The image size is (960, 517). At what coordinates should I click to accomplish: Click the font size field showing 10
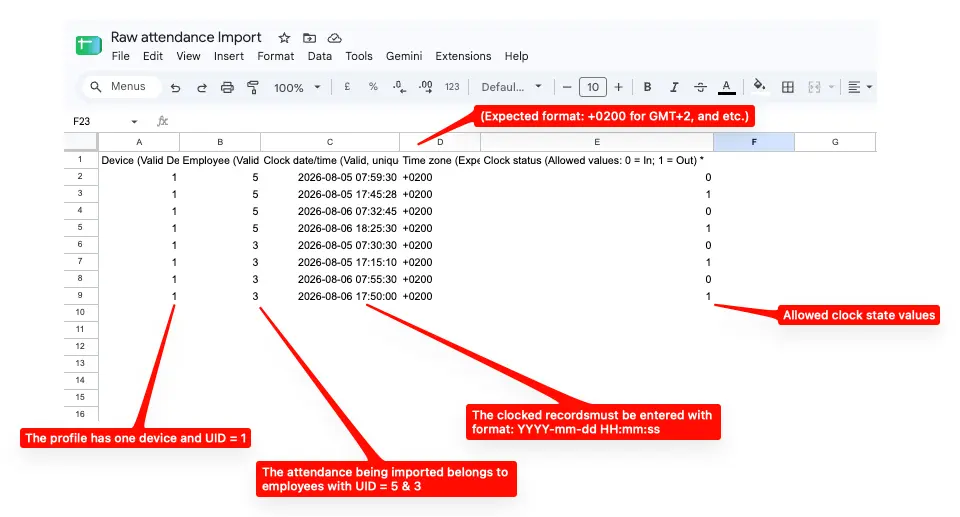tap(593, 87)
